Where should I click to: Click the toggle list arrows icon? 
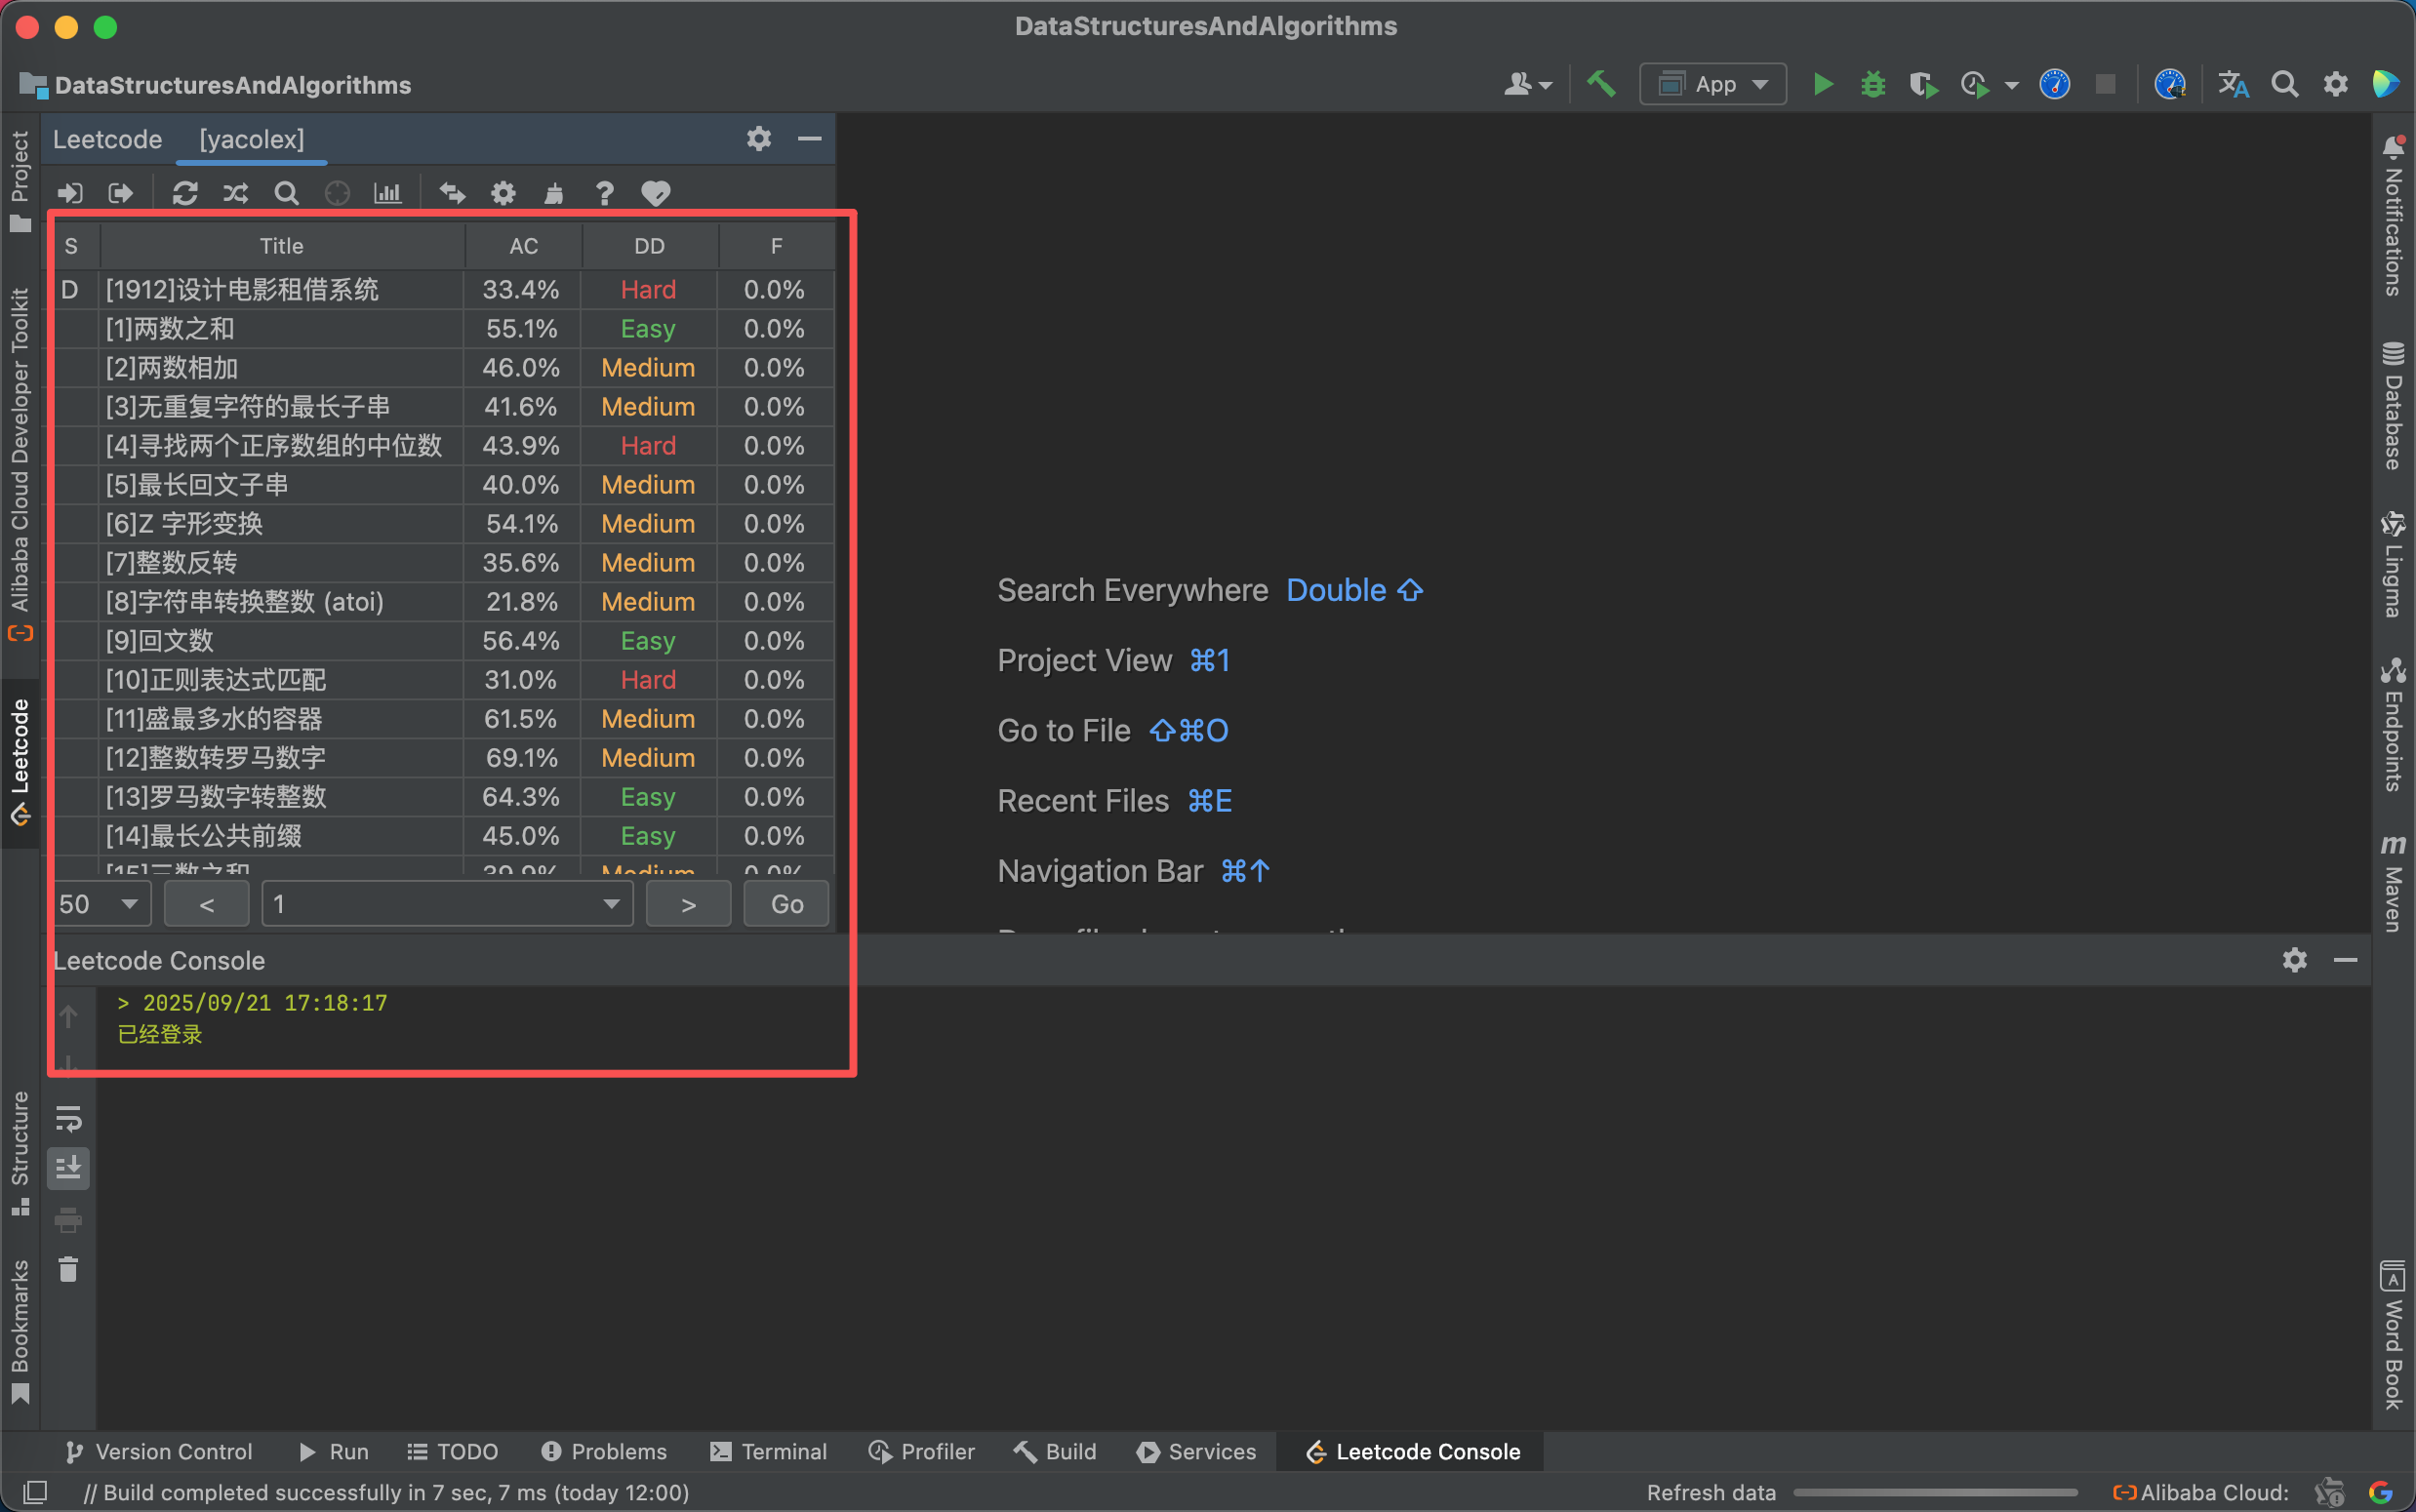click(x=453, y=193)
